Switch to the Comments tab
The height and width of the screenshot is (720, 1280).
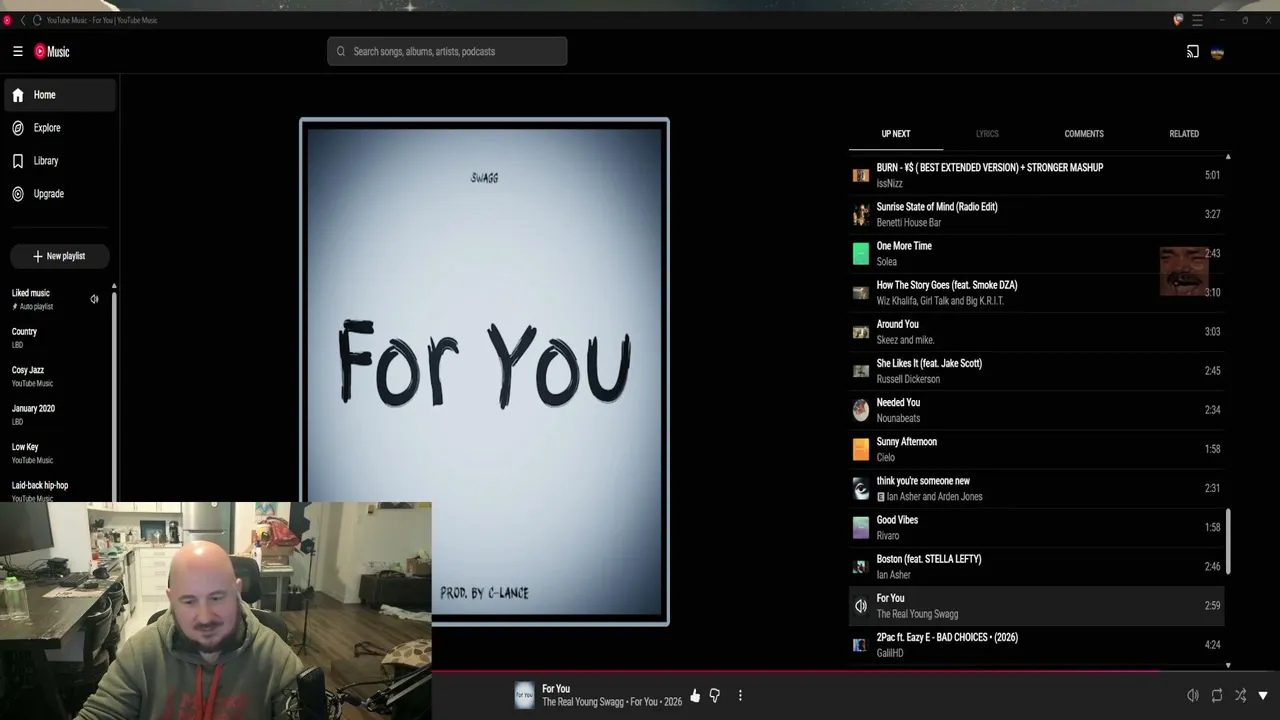point(1084,134)
